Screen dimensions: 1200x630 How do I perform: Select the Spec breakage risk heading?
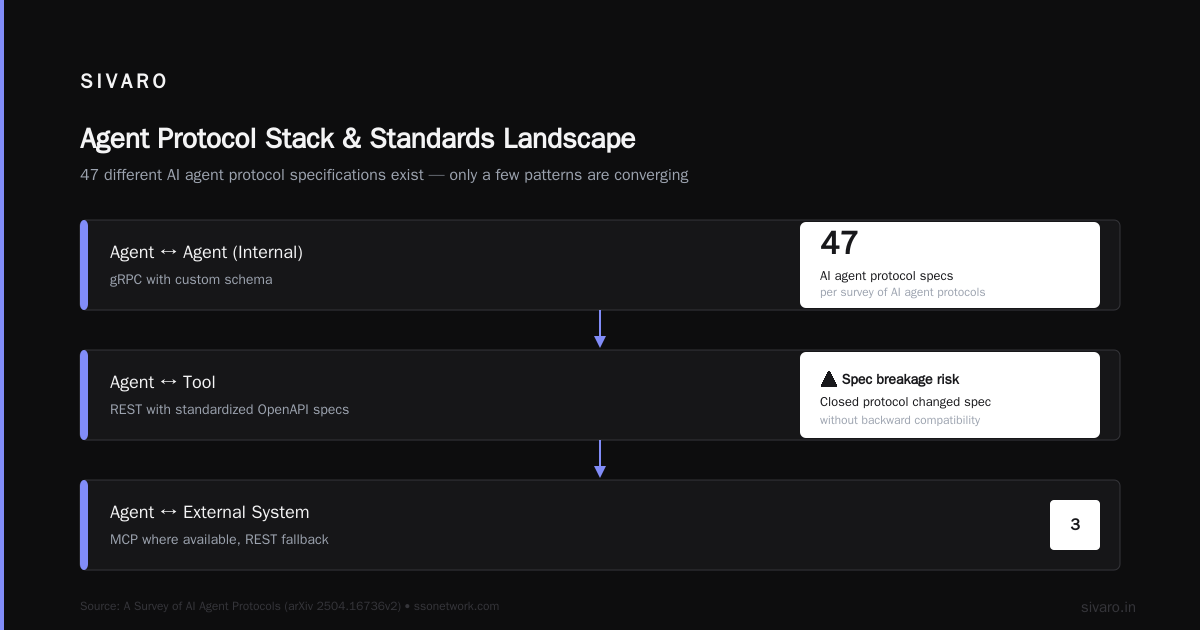[900, 379]
